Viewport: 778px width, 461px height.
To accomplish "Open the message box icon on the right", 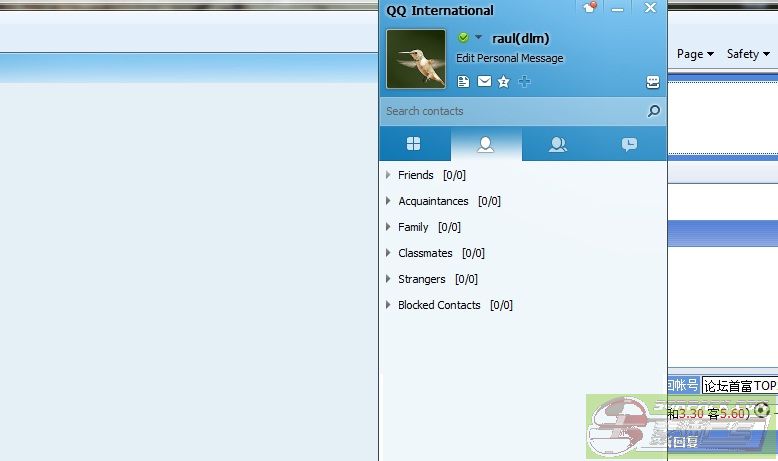I will click(x=652, y=82).
